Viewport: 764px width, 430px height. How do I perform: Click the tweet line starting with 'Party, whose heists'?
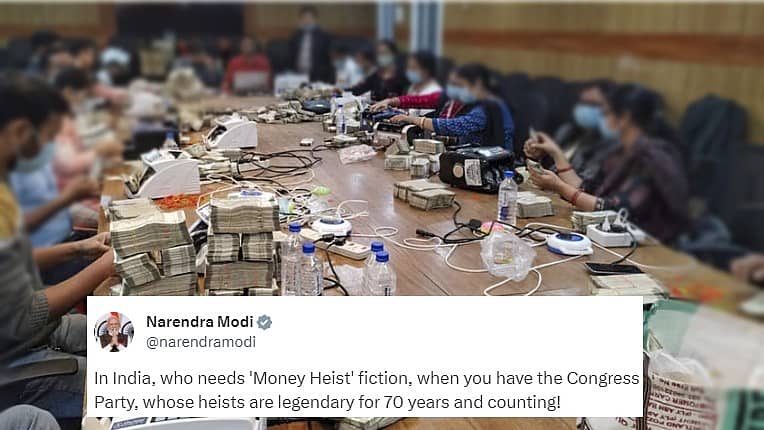(327, 402)
